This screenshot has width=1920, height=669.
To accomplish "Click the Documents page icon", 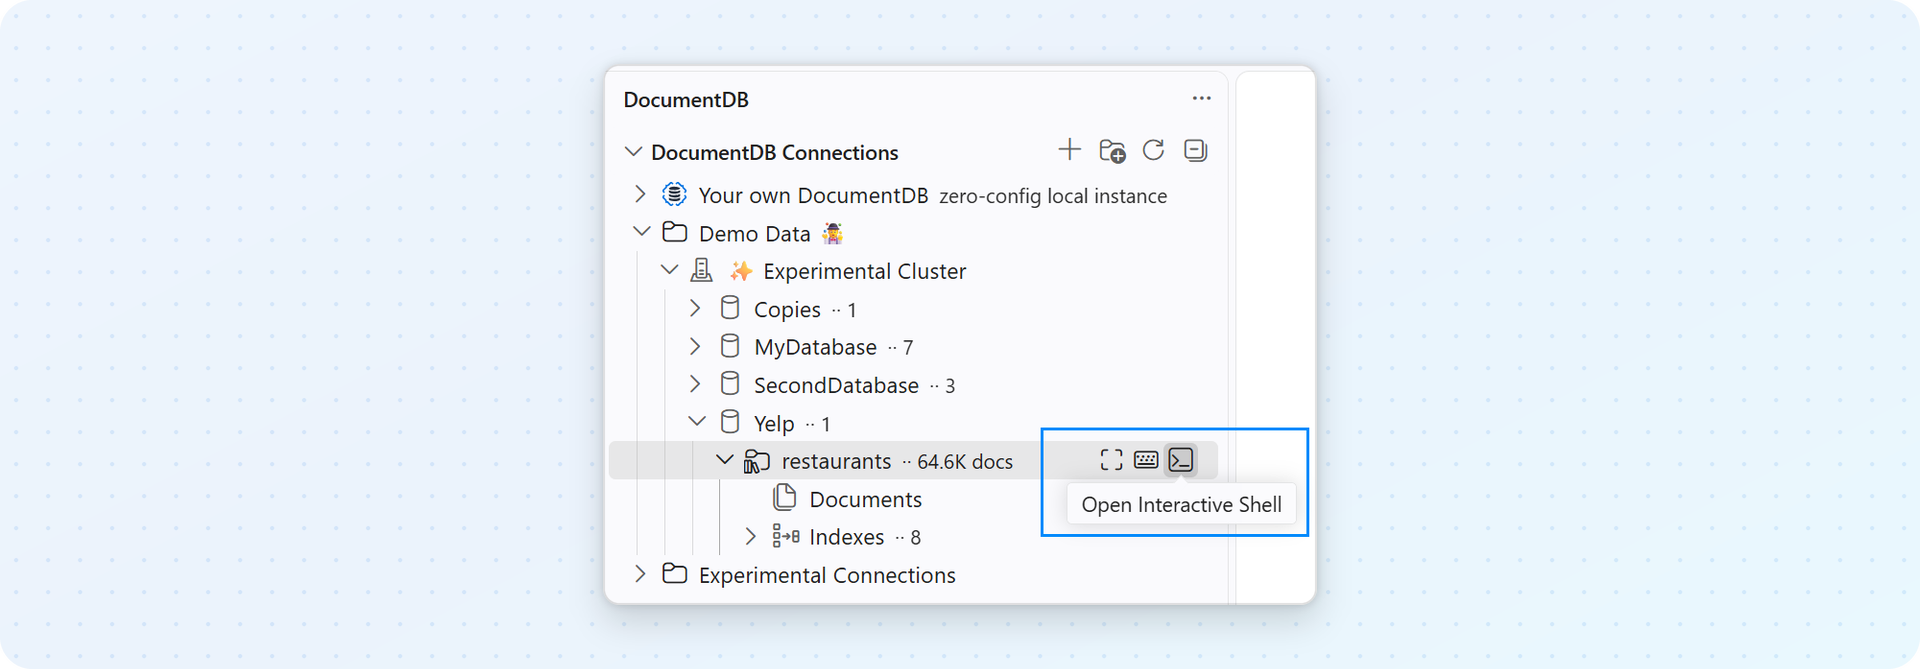I will 785,497.
